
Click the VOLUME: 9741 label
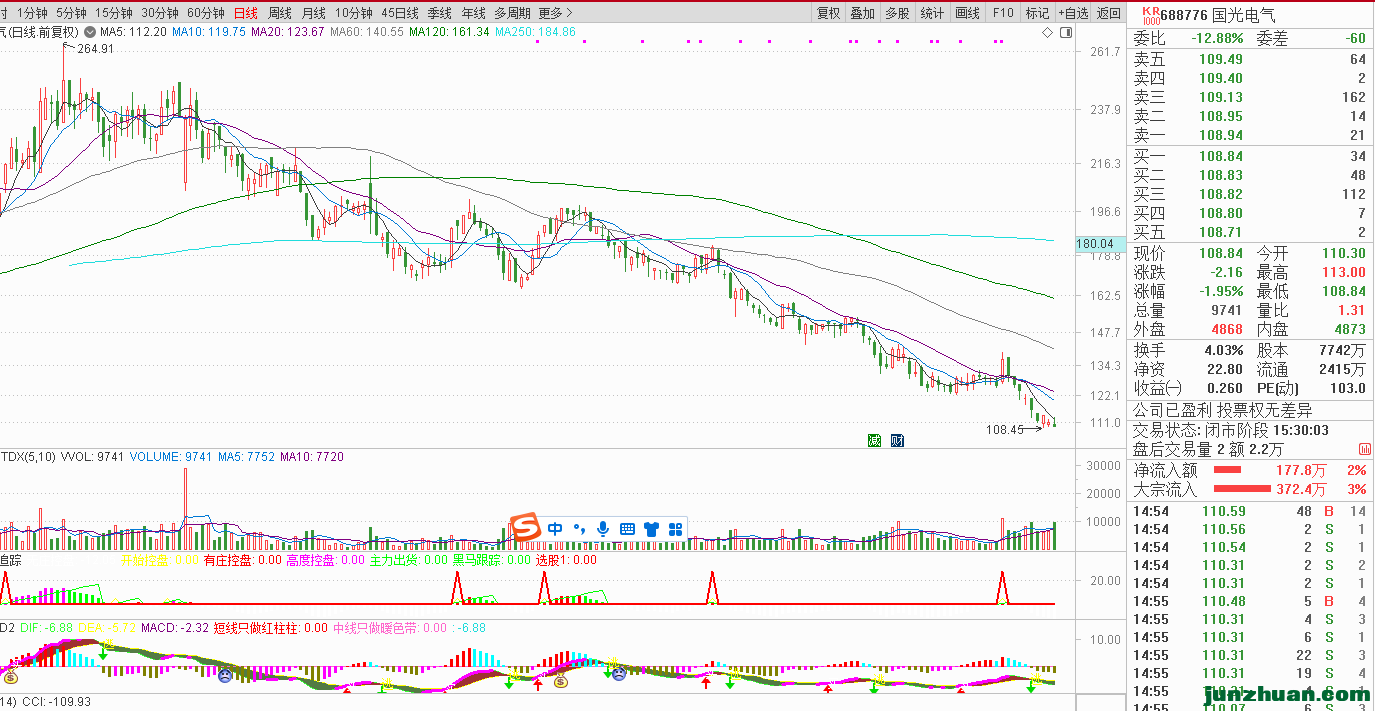pos(170,457)
